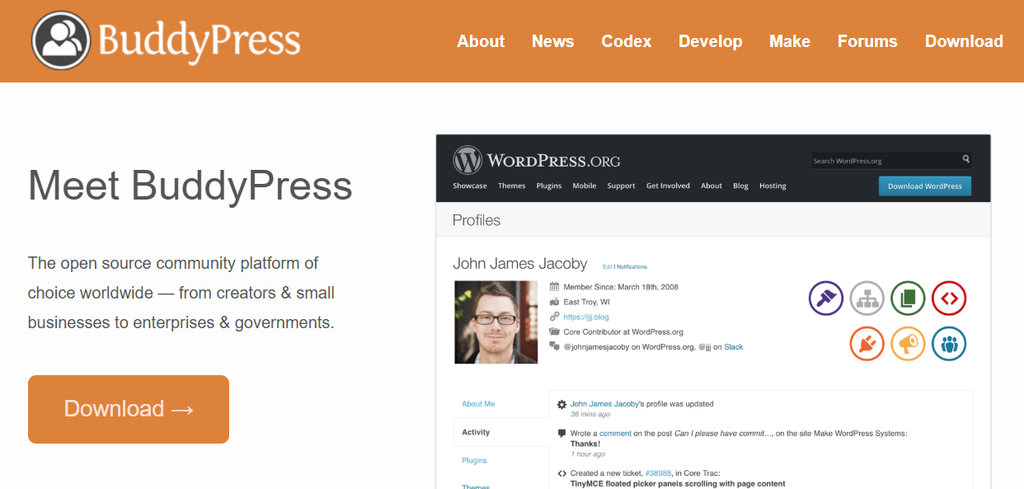This screenshot has height=489, width=1024.
Task: Open Get Involved menu item
Action: pyautogui.click(x=668, y=186)
